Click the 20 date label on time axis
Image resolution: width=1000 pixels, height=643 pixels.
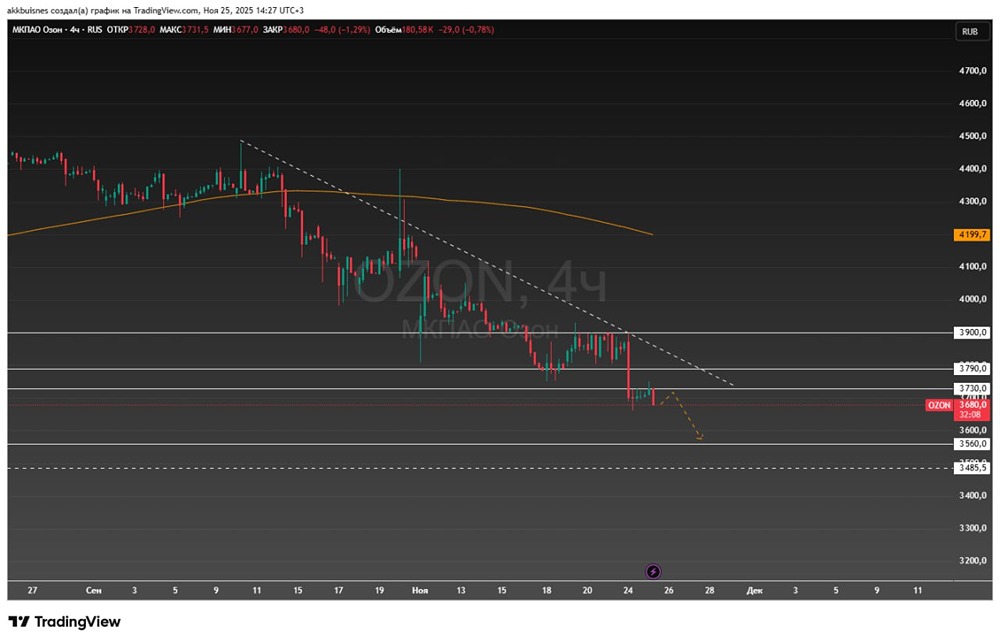tap(587, 591)
